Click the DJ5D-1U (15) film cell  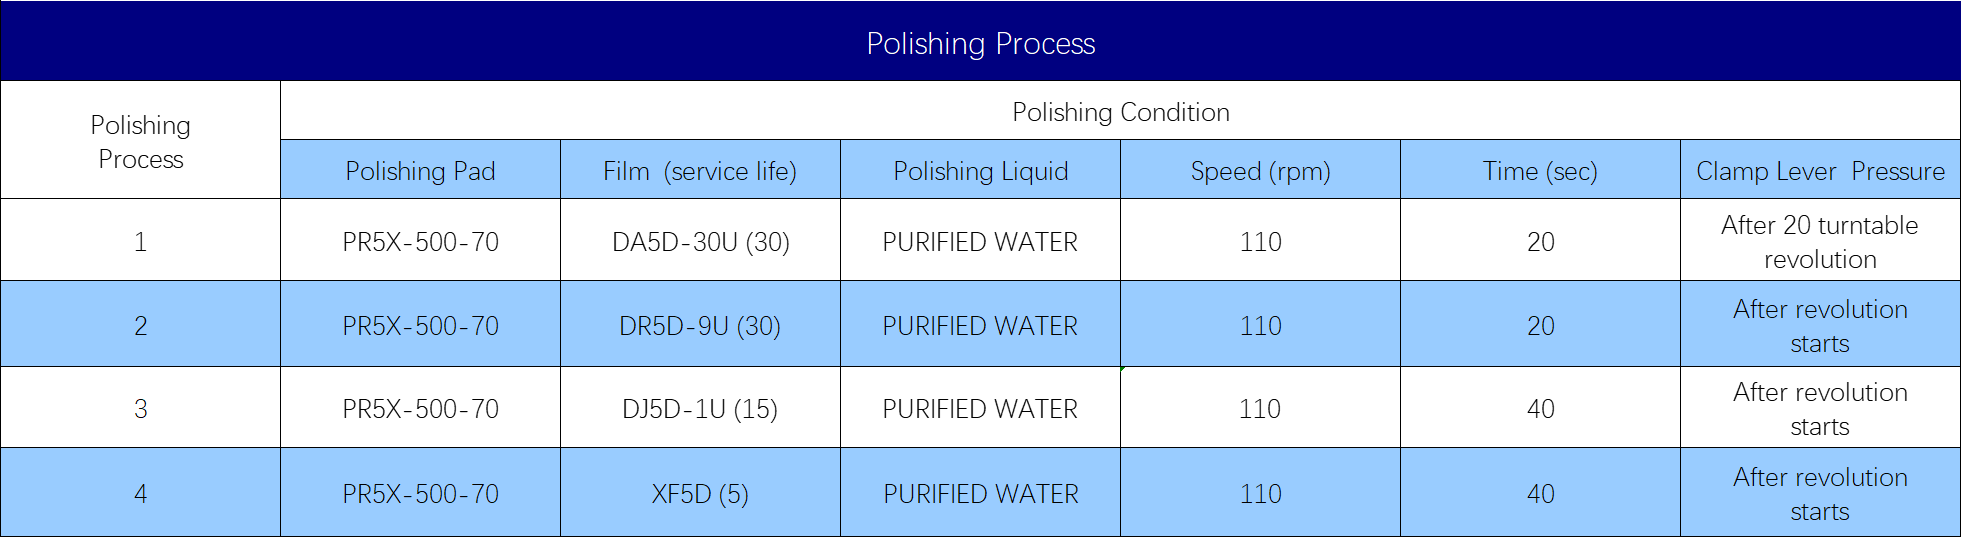tap(700, 409)
